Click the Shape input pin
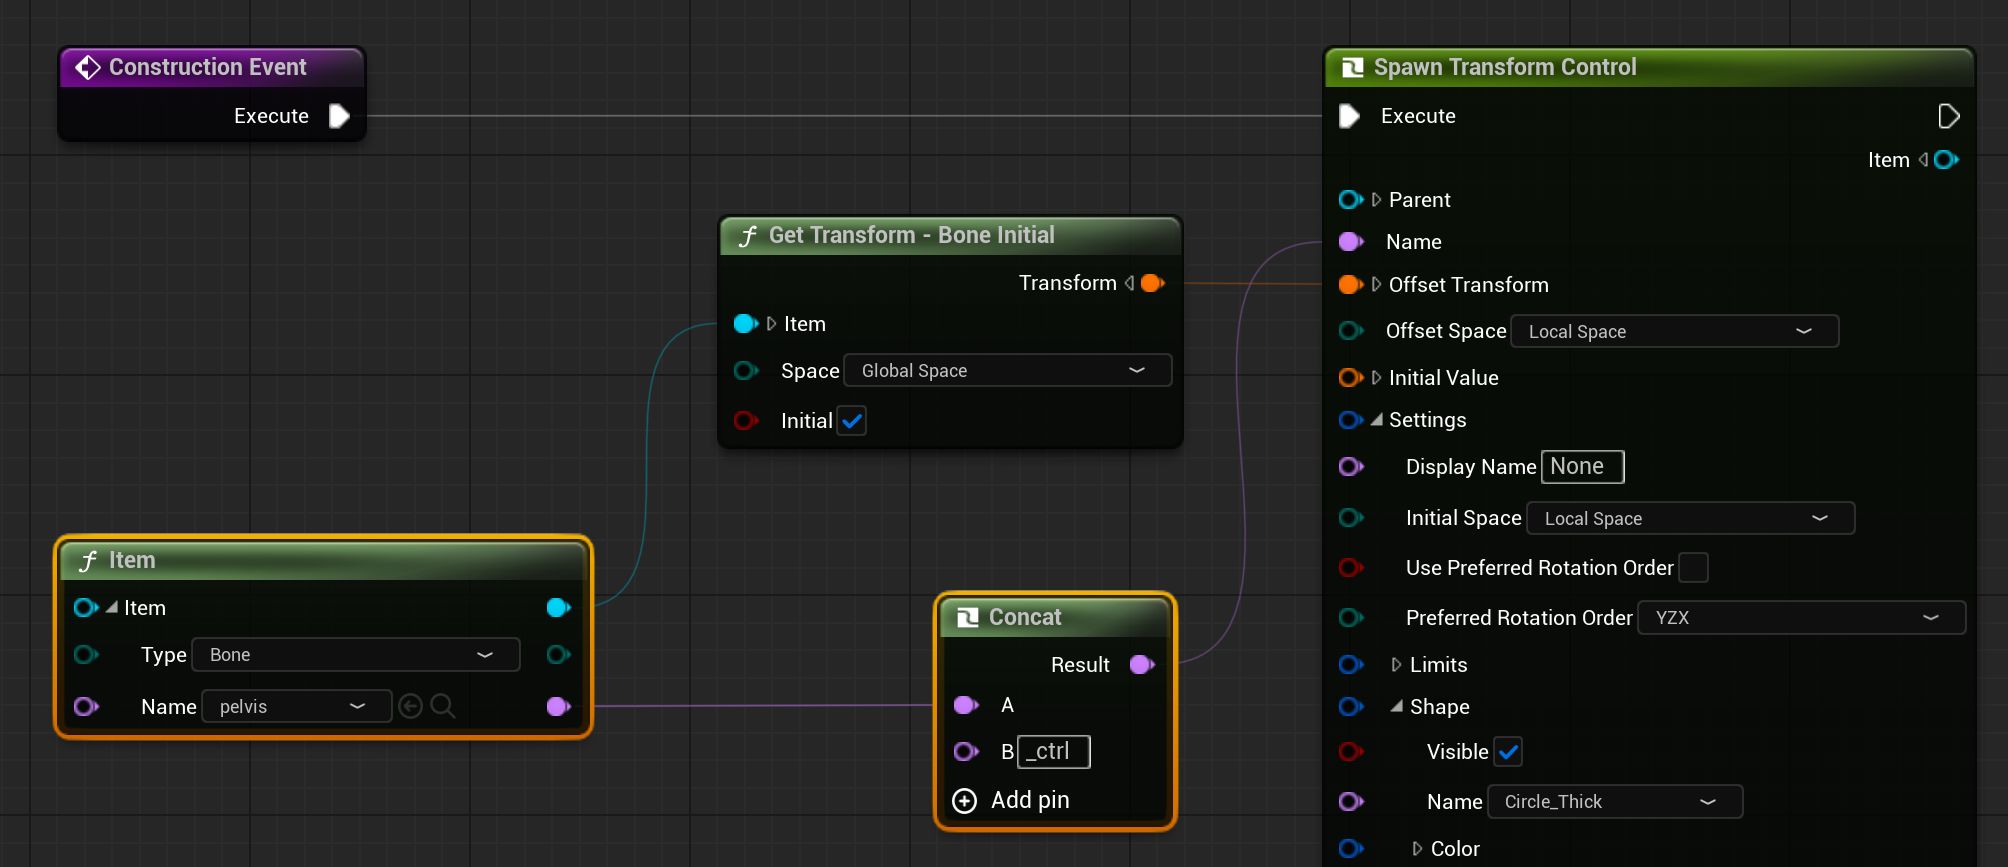 pos(1351,707)
